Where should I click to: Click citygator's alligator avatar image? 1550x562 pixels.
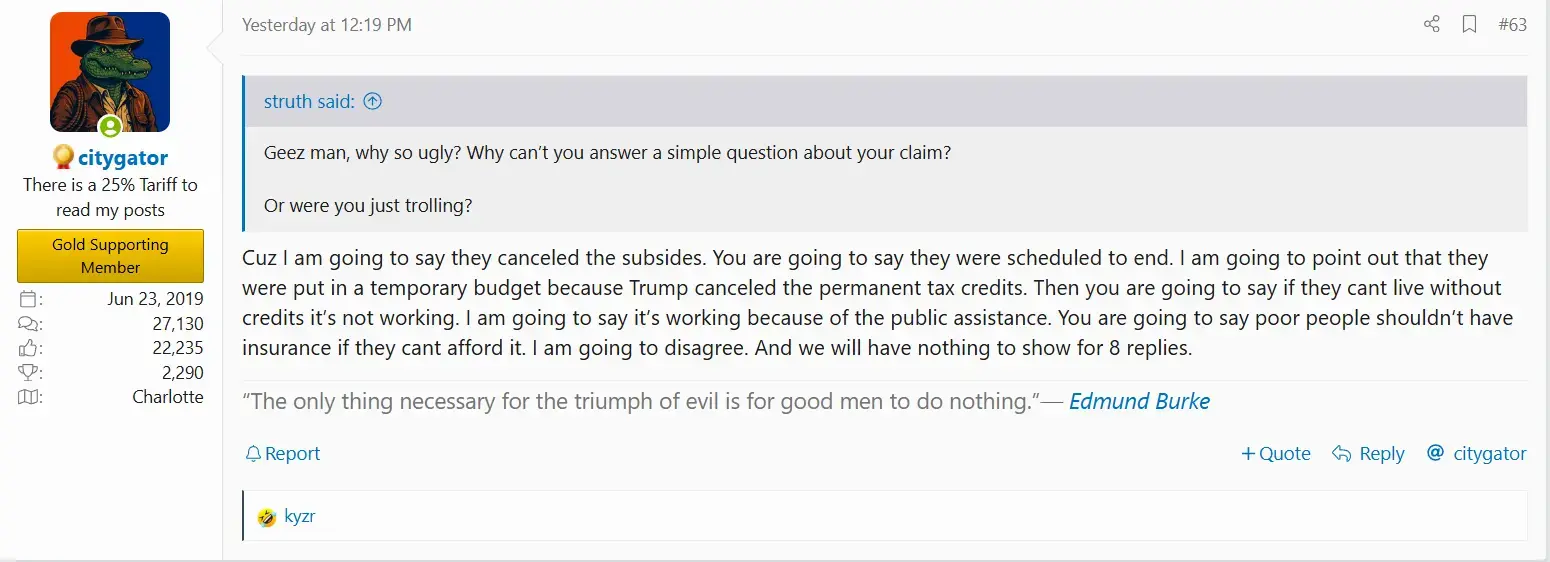tap(110, 72)
